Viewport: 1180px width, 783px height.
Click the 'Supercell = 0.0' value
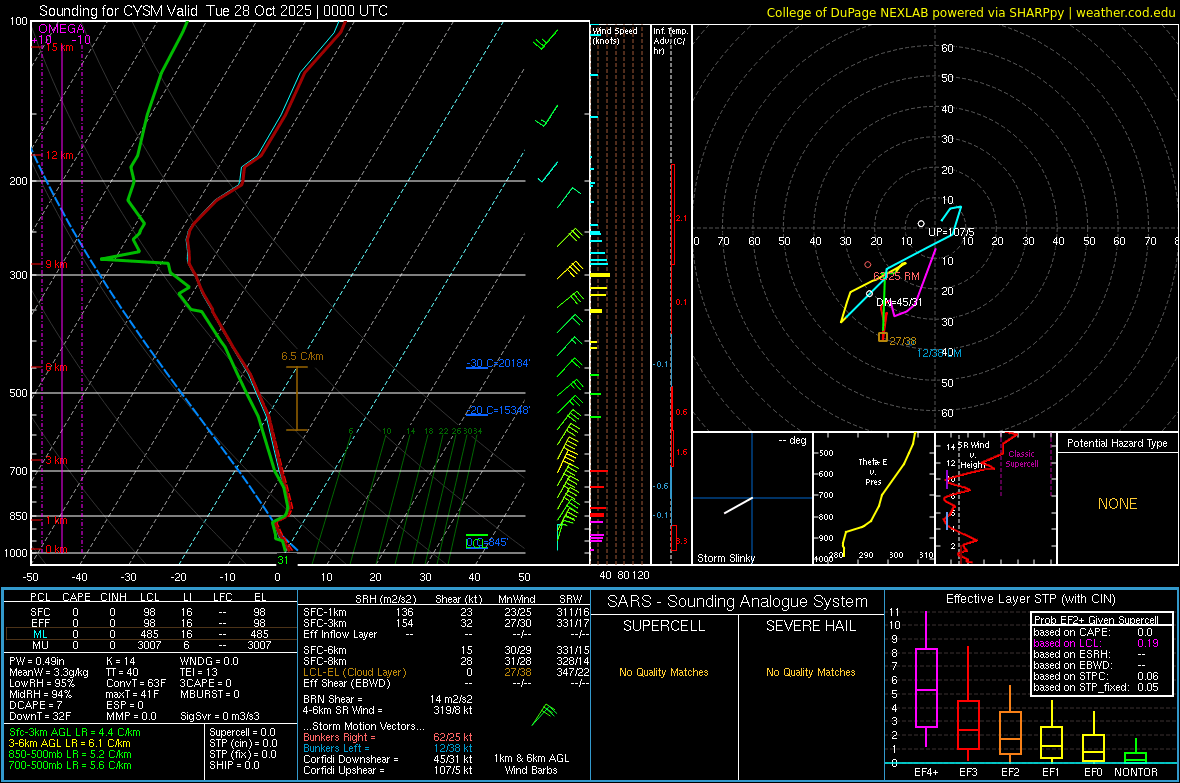coord(242,732)
